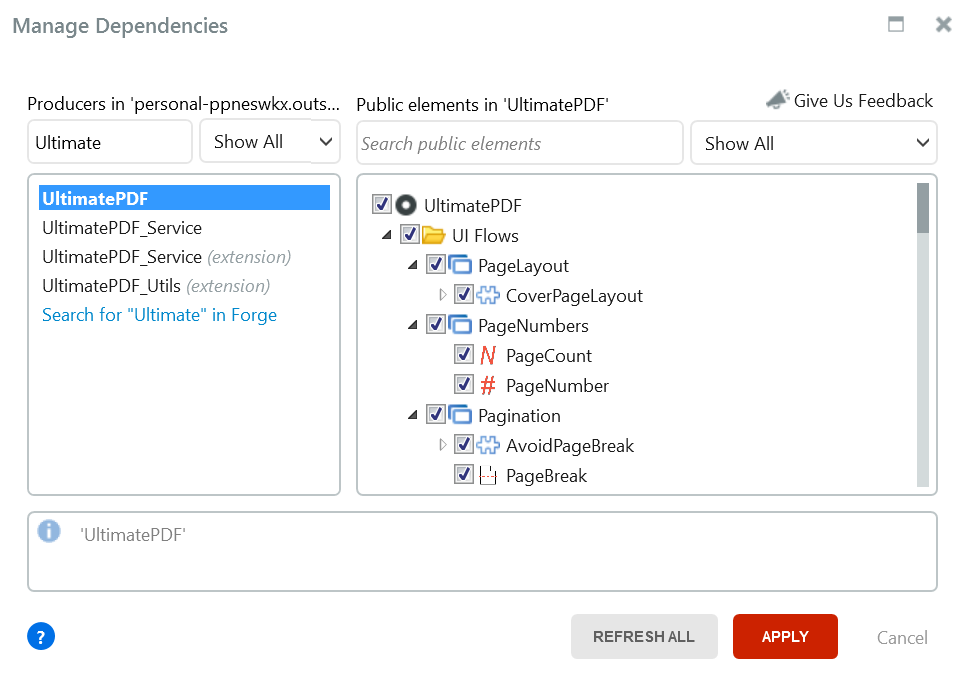The width and height of the screenshot is (965, 686).
Task: Click the PageBreak widget icon
Action: pyautogui.click(x=488, y=475)
